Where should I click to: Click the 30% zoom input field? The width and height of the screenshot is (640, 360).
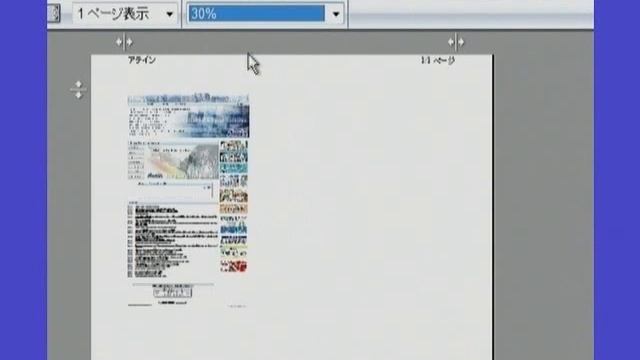point(256,14)
